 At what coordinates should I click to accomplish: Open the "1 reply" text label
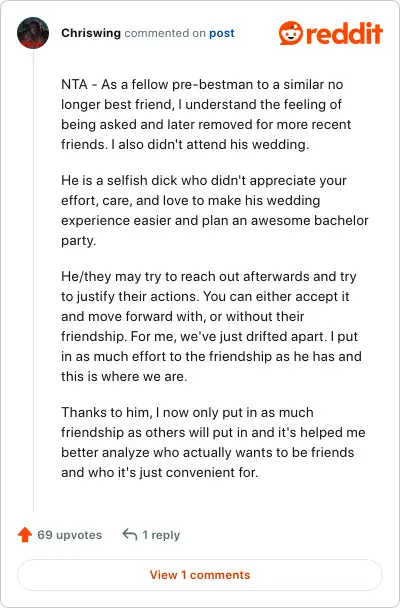click(161, 535)
